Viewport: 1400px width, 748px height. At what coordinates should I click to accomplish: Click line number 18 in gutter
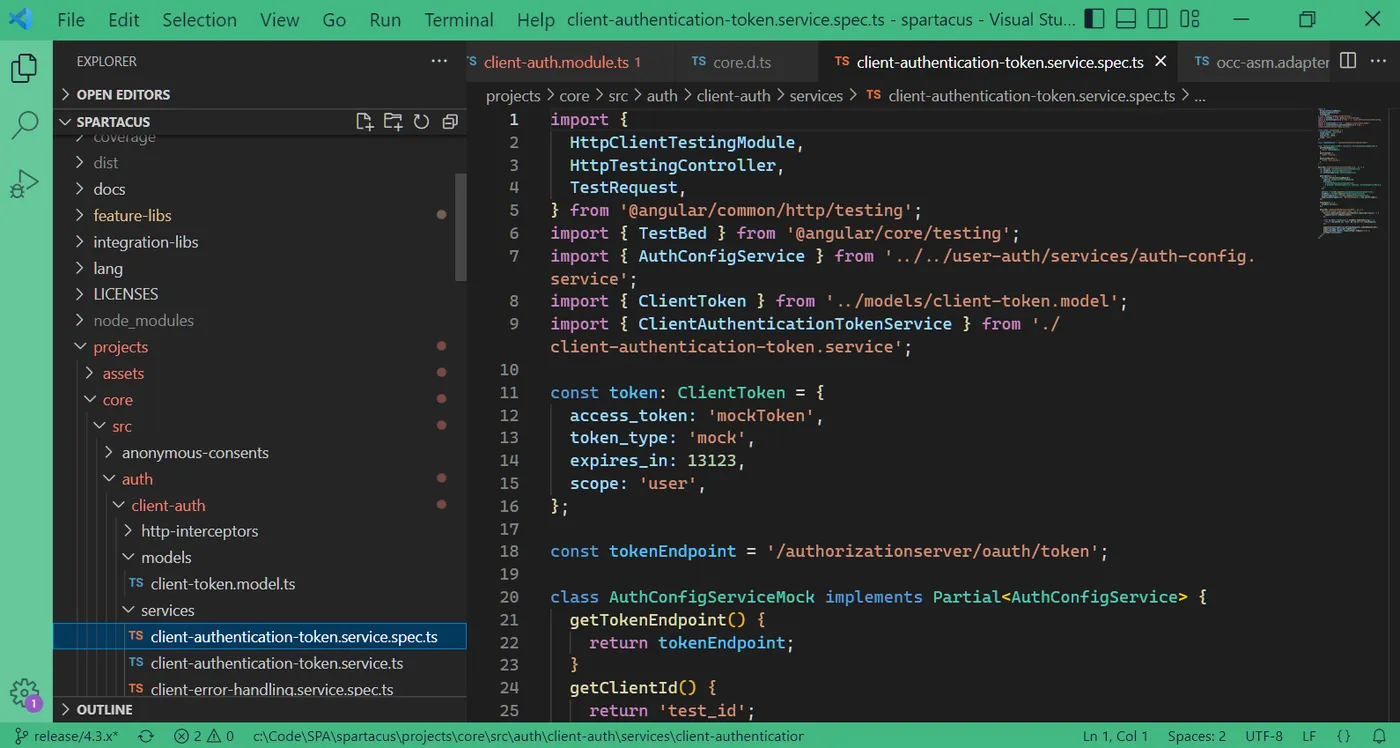[x=509, y=551]
